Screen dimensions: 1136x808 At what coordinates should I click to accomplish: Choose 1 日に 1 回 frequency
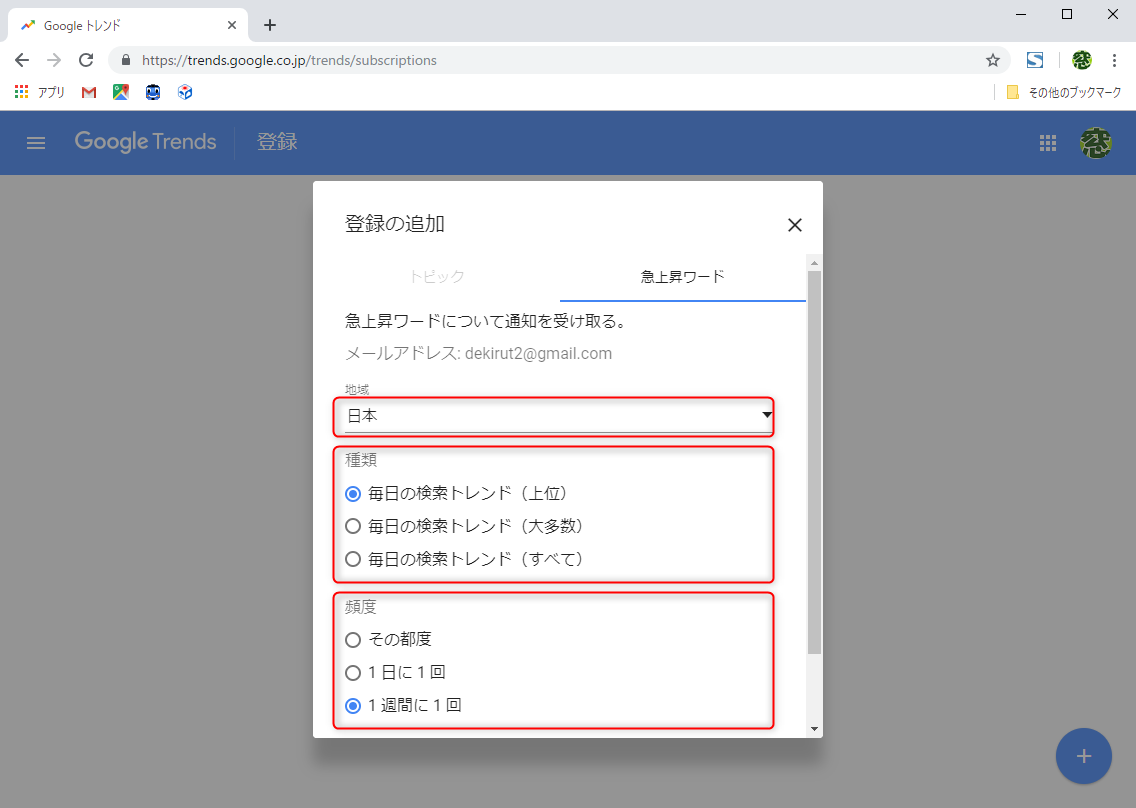tap(352, 672)
